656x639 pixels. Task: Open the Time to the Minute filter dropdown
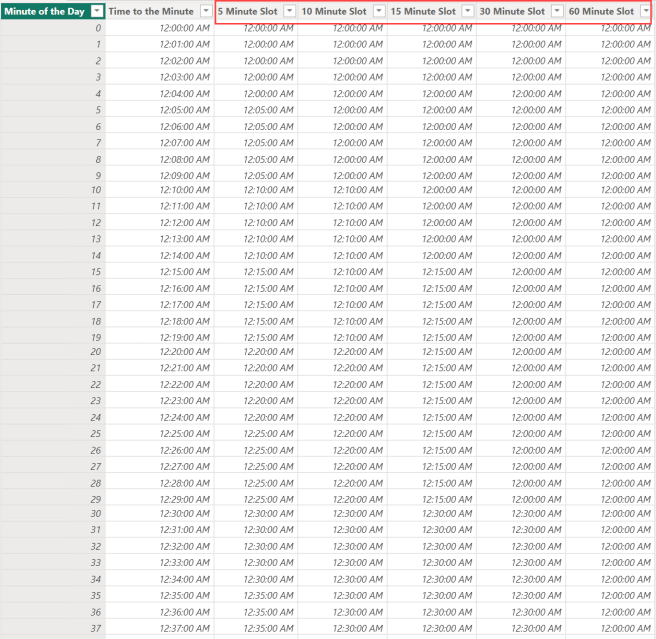pyautogui.click(x=205, y=10)
